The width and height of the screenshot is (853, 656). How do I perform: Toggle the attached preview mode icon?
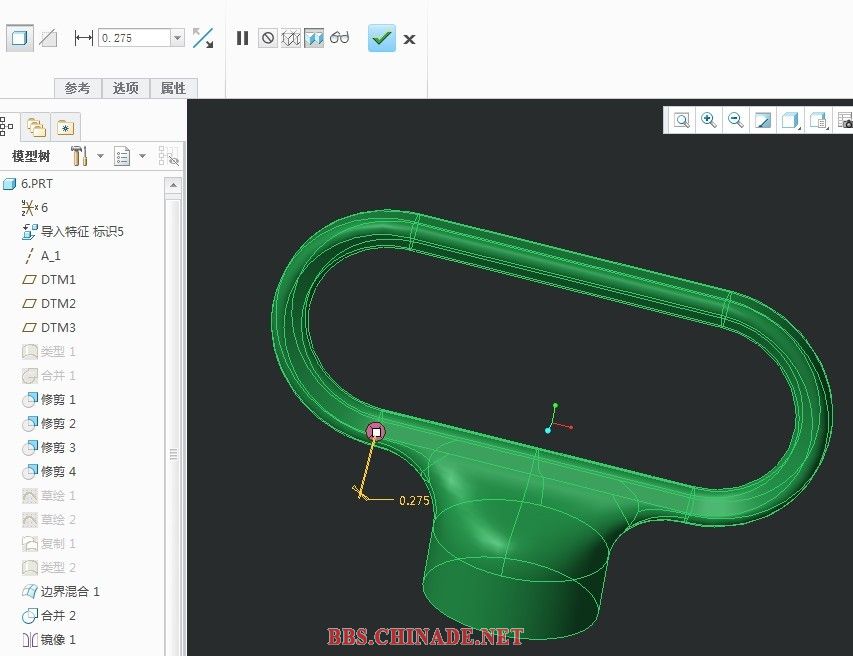coord(314,38)
